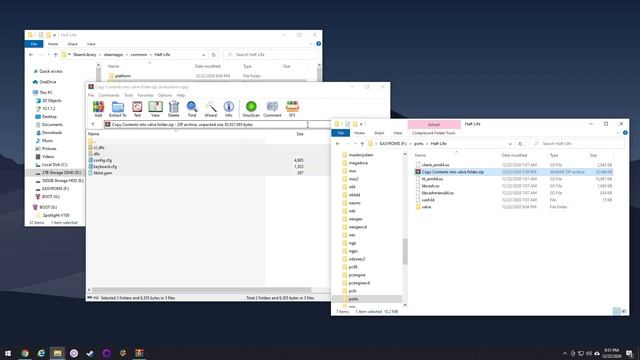This screenshot has width=640, height=360.
Task: Click the SFX icon in WinRAR toolbar
Action: pyautogui.click(x=292, y=109)
